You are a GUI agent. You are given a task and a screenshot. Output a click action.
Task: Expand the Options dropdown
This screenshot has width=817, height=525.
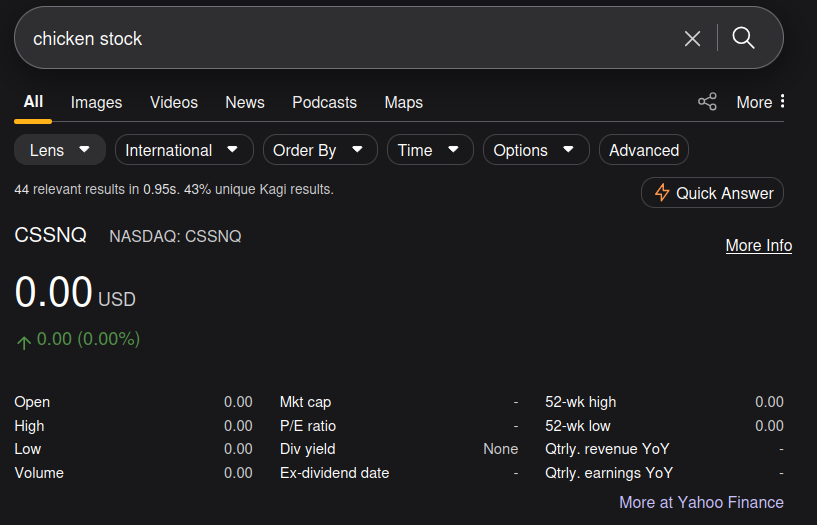click(535, 150)
